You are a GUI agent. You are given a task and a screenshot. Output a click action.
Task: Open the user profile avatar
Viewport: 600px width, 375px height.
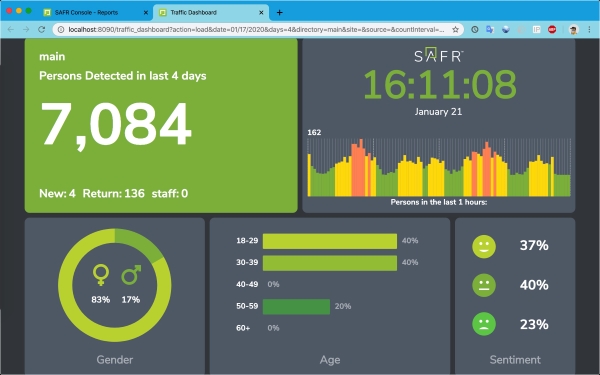(573, 29)
